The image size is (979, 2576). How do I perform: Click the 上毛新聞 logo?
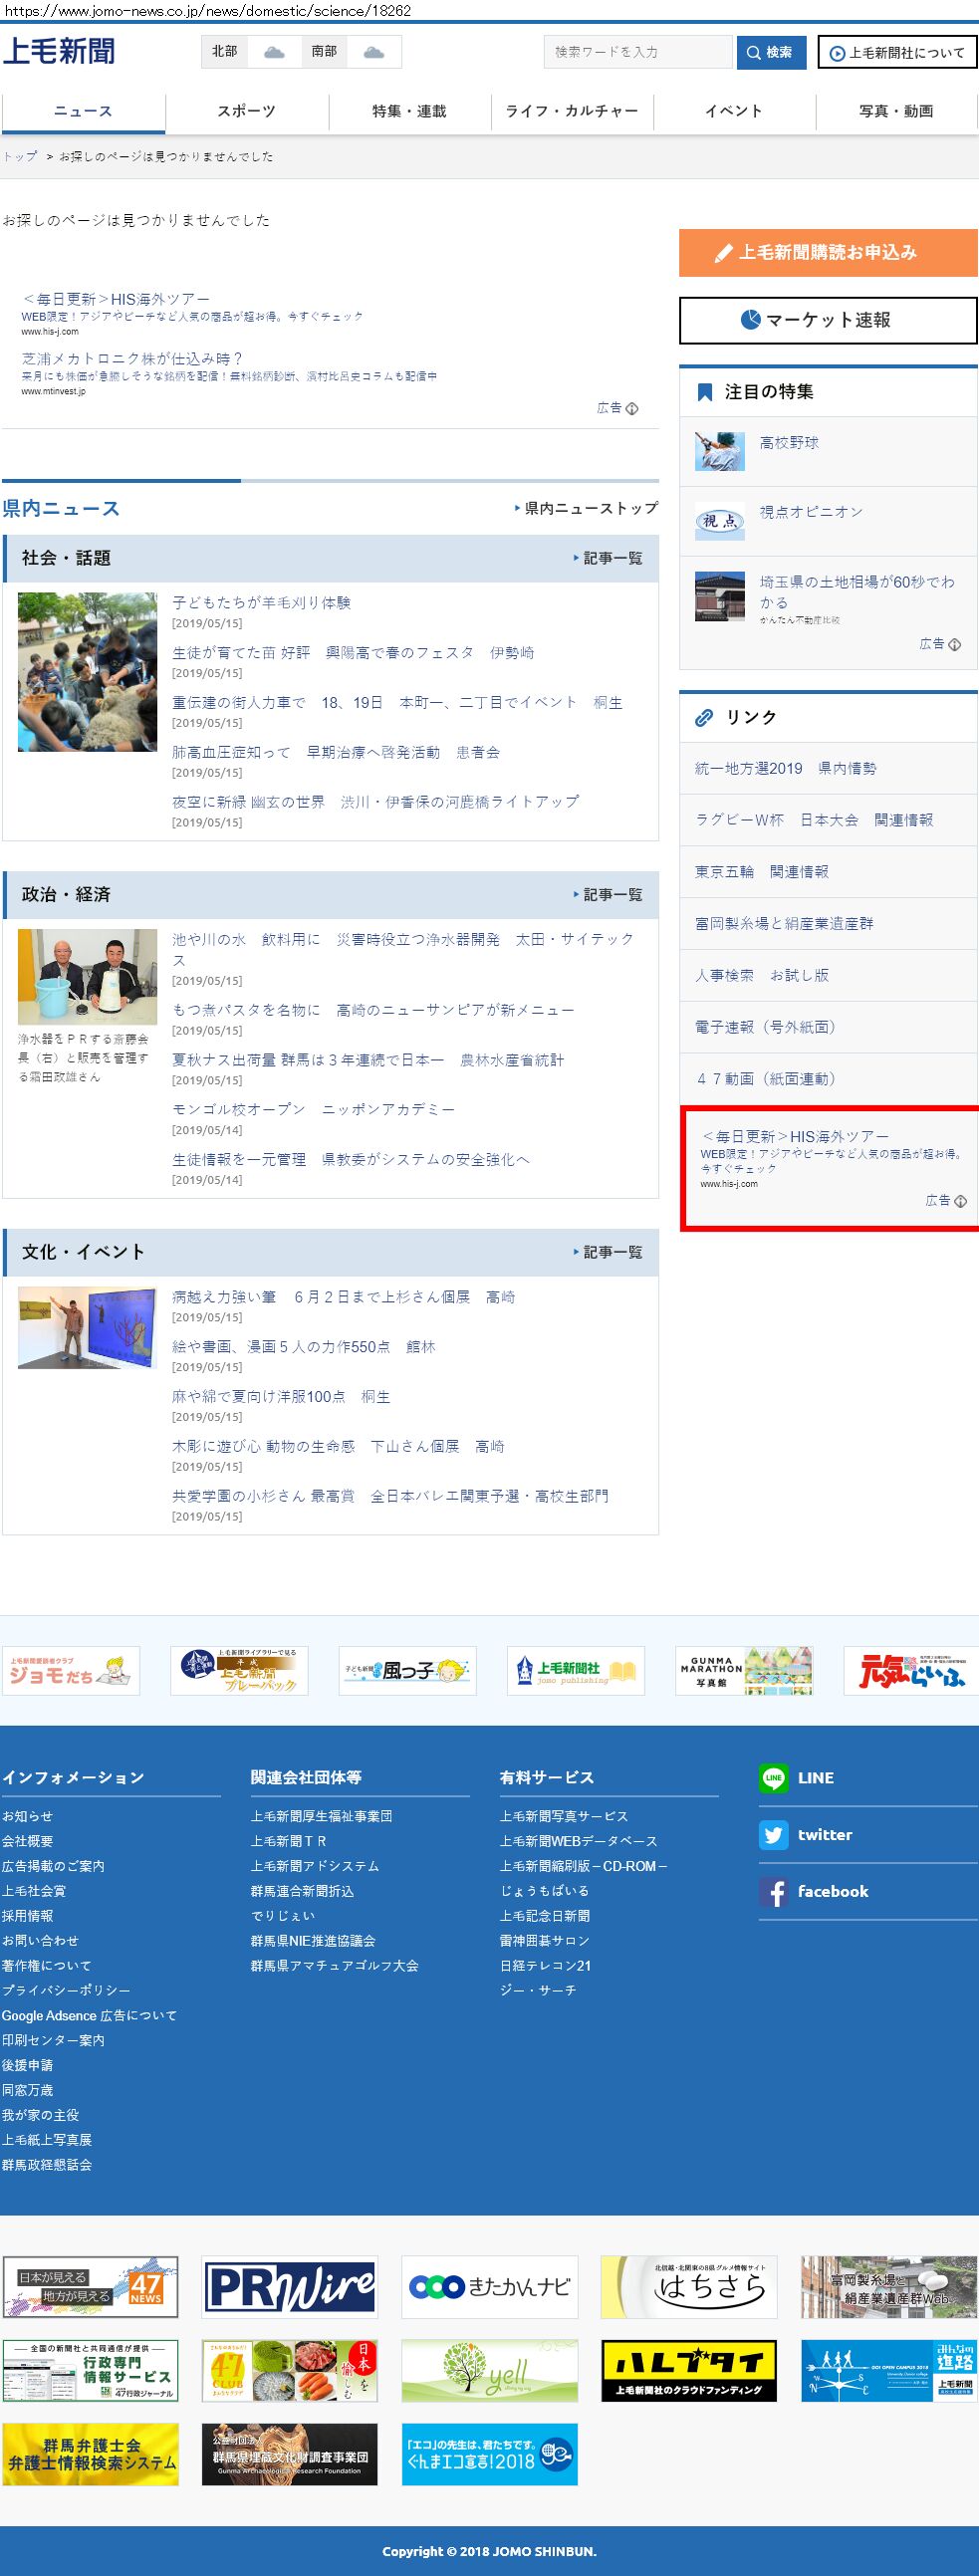coord(59,51)
